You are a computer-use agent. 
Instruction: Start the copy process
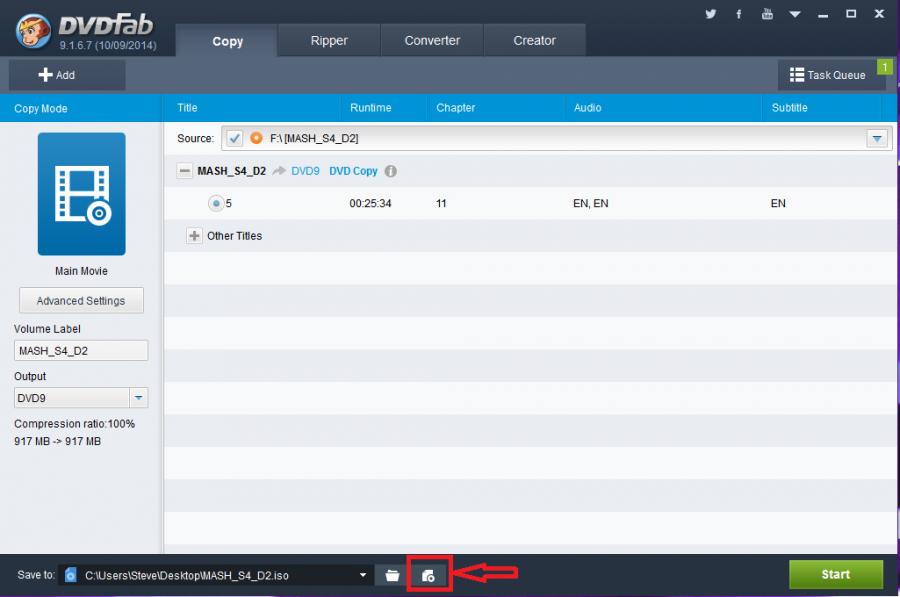(836, 575)
